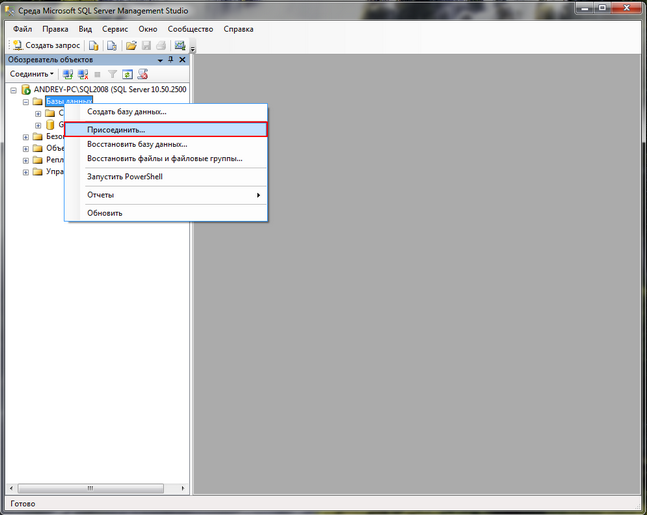This screenshot has height=515, width=647.
Task: Click the server icon with green arrow
Action: click(26, 90)
